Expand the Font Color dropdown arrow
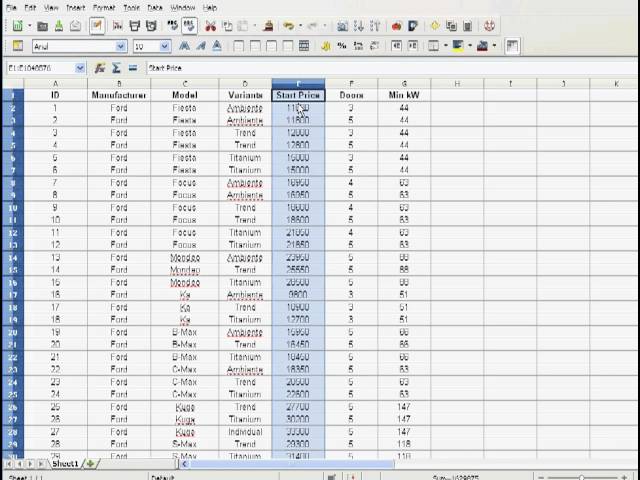 pos(494,46)
